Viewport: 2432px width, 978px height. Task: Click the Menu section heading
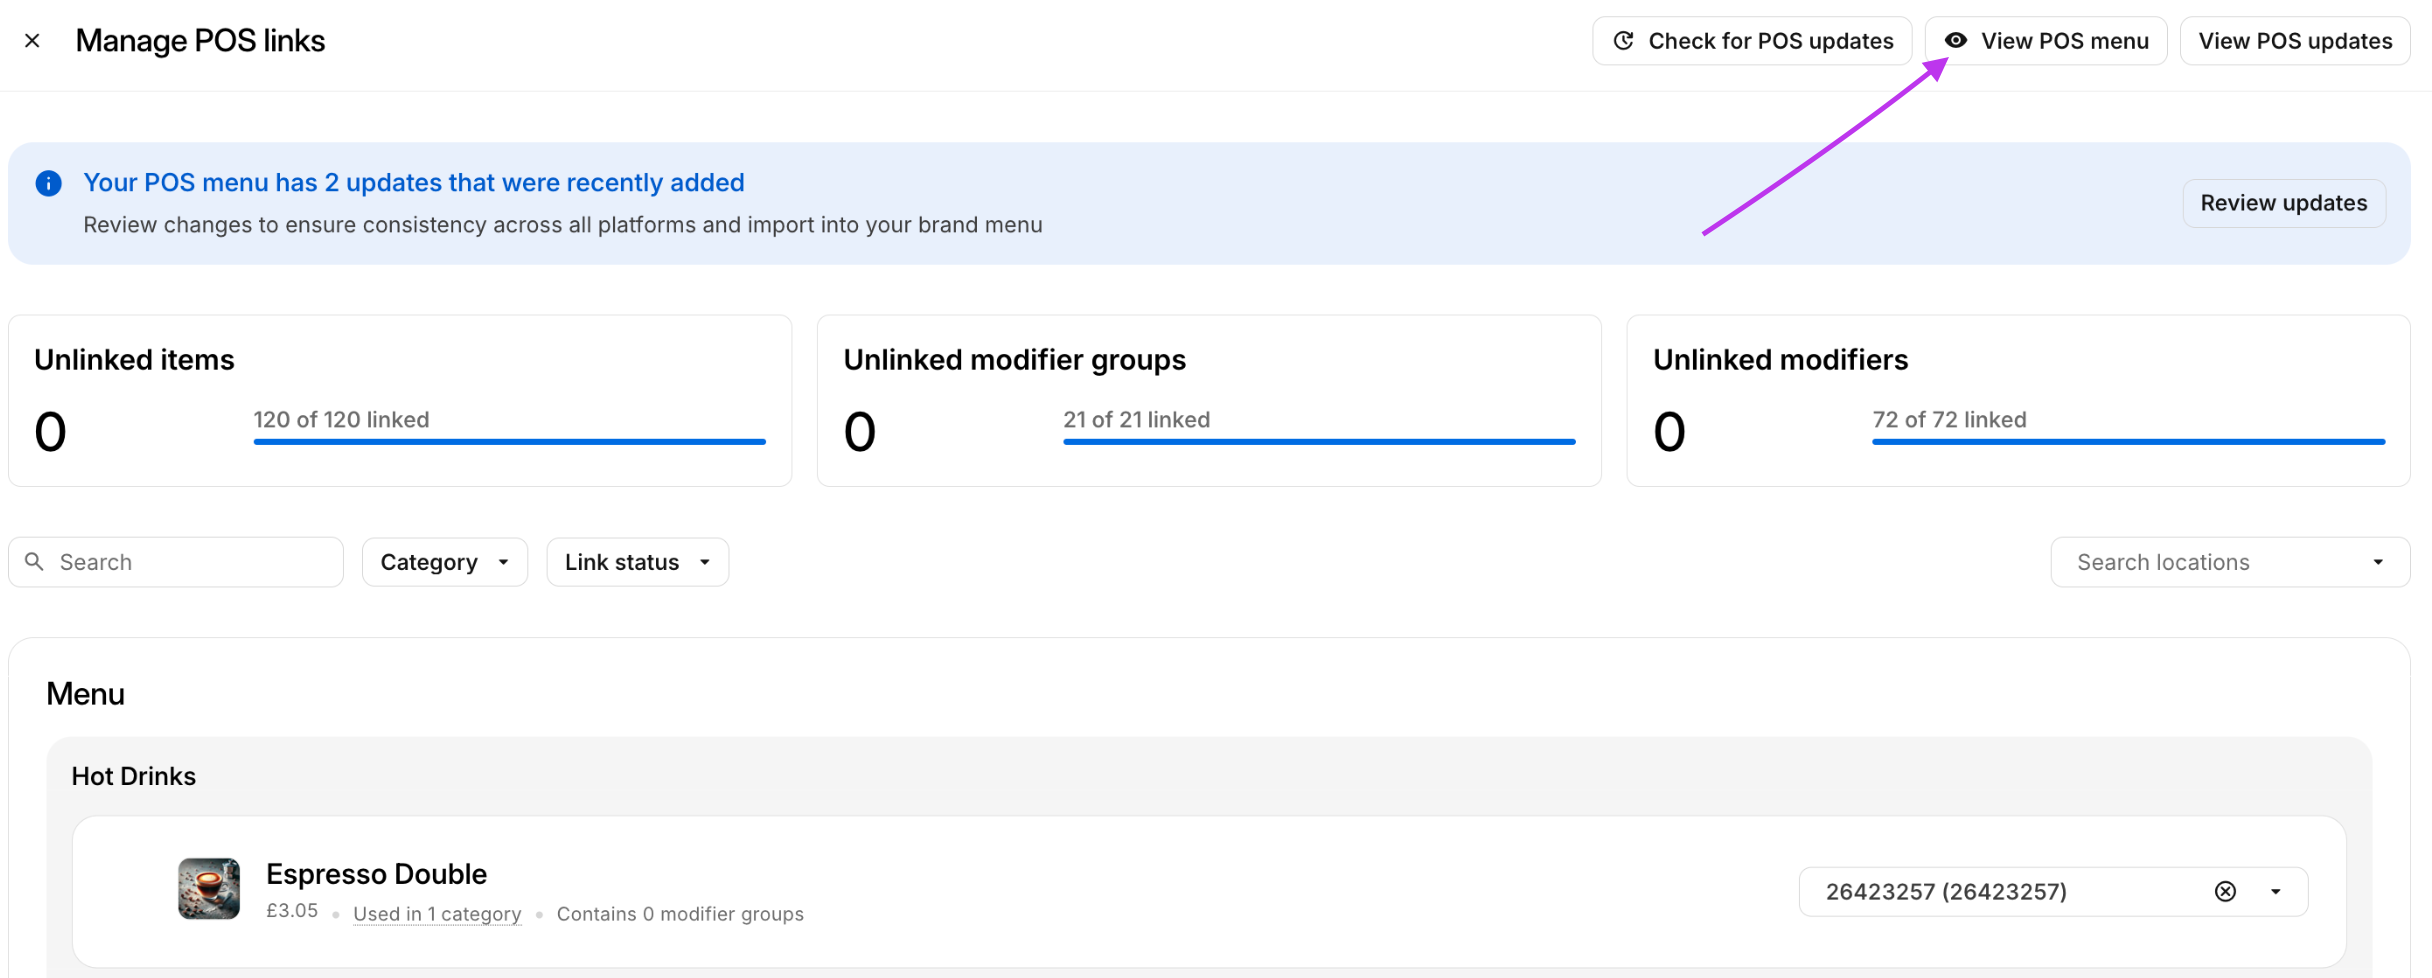tap(86, 694)
